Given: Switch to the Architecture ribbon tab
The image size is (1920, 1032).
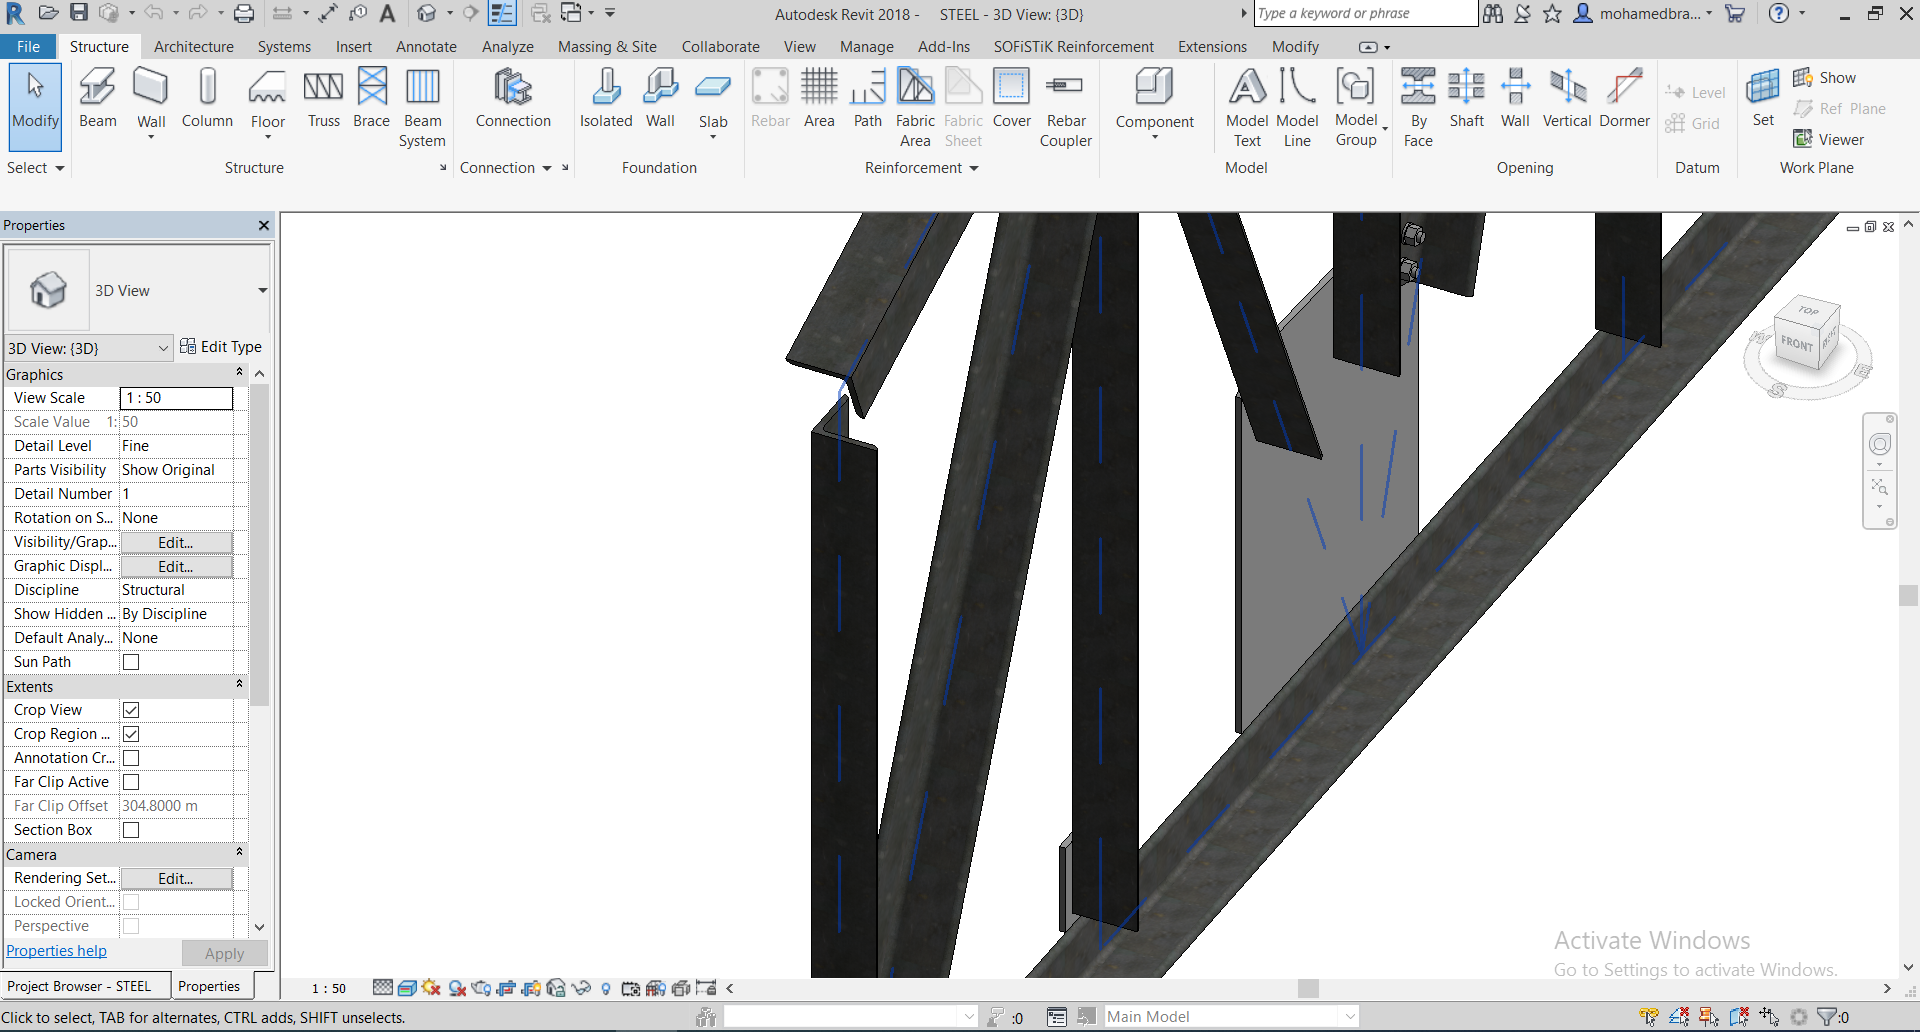Looking at the screenshot, I should click(193, 46).
